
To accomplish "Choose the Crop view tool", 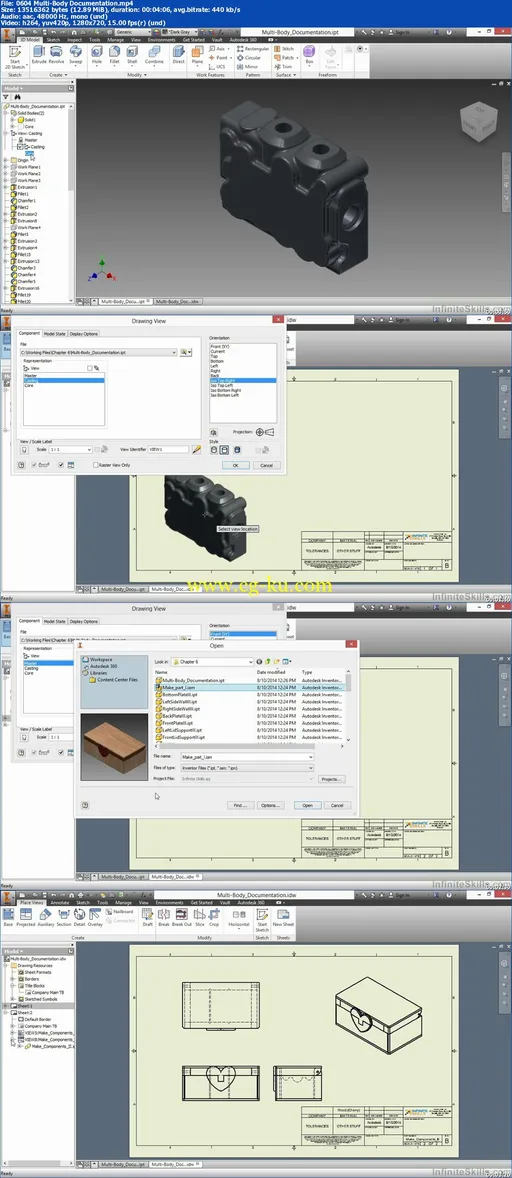I will (214, 918).
